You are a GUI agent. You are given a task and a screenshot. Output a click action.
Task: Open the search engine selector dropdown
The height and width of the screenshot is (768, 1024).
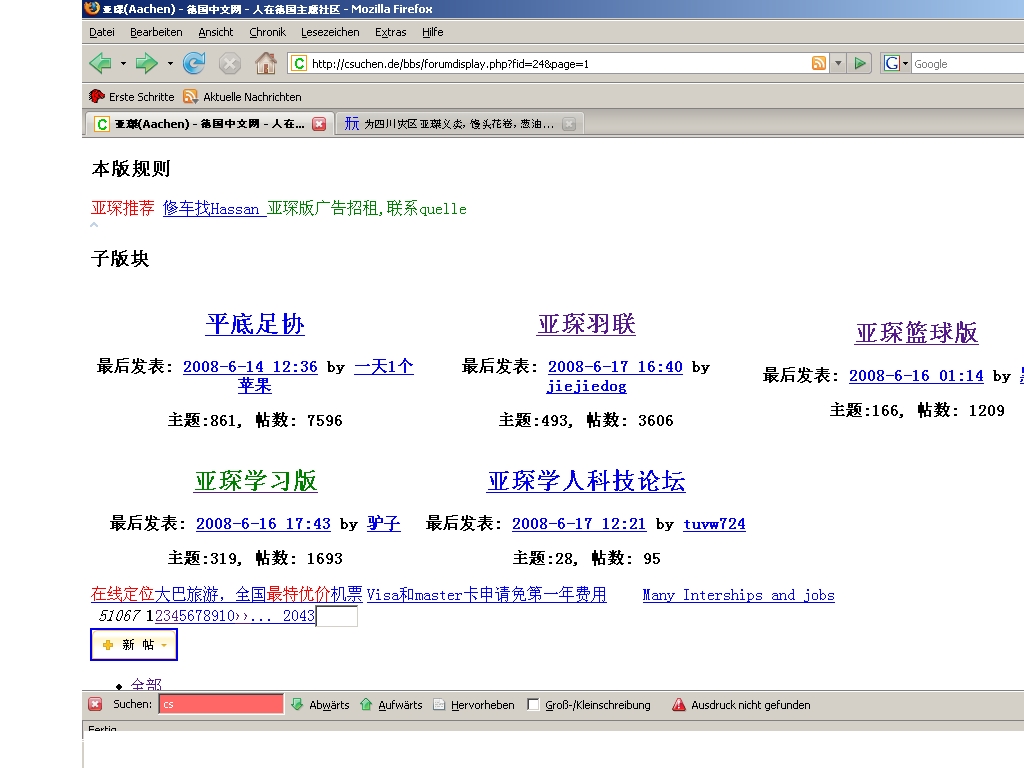point(905,64)
